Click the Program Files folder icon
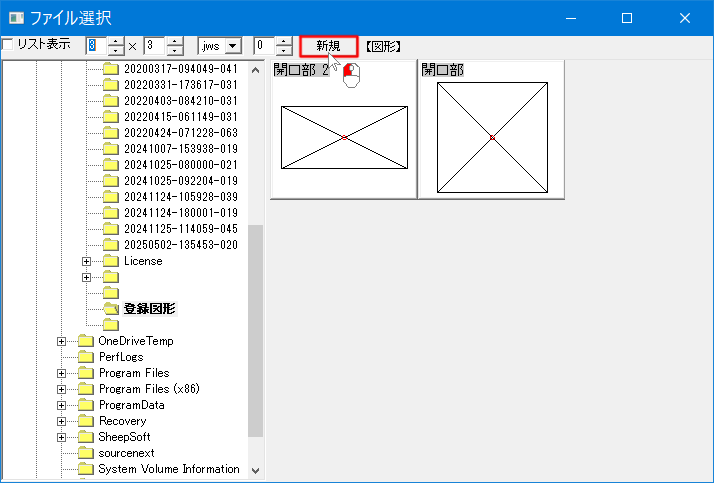714x483 pixels. point(86,373)
